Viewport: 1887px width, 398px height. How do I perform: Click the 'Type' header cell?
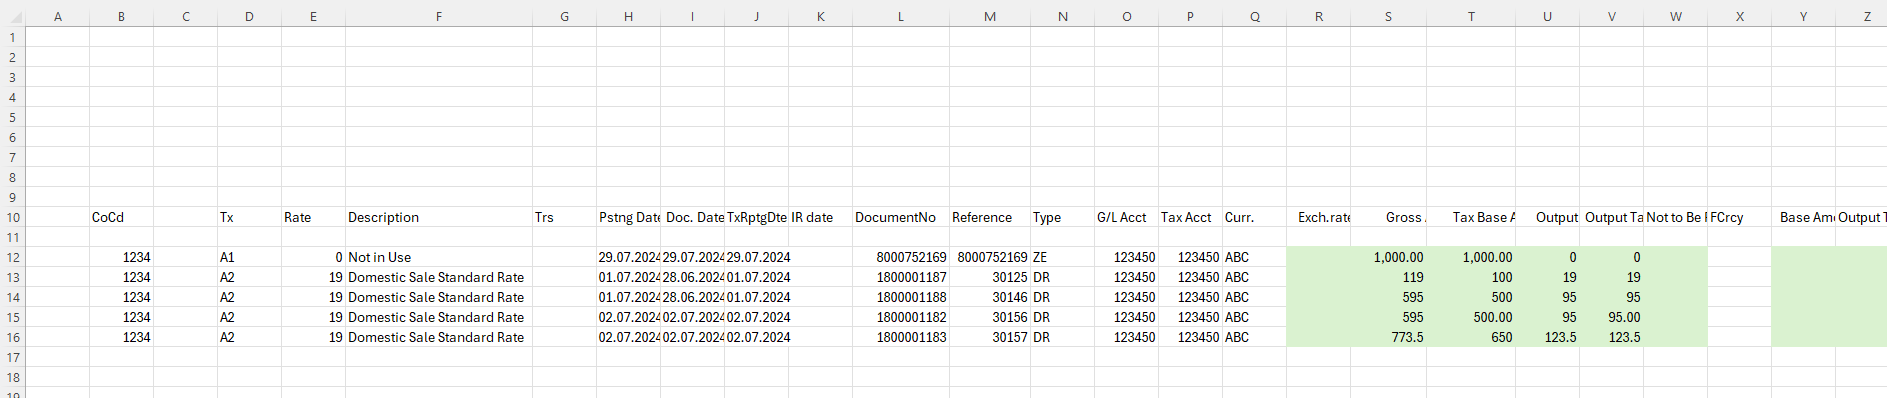(1063, 217)
